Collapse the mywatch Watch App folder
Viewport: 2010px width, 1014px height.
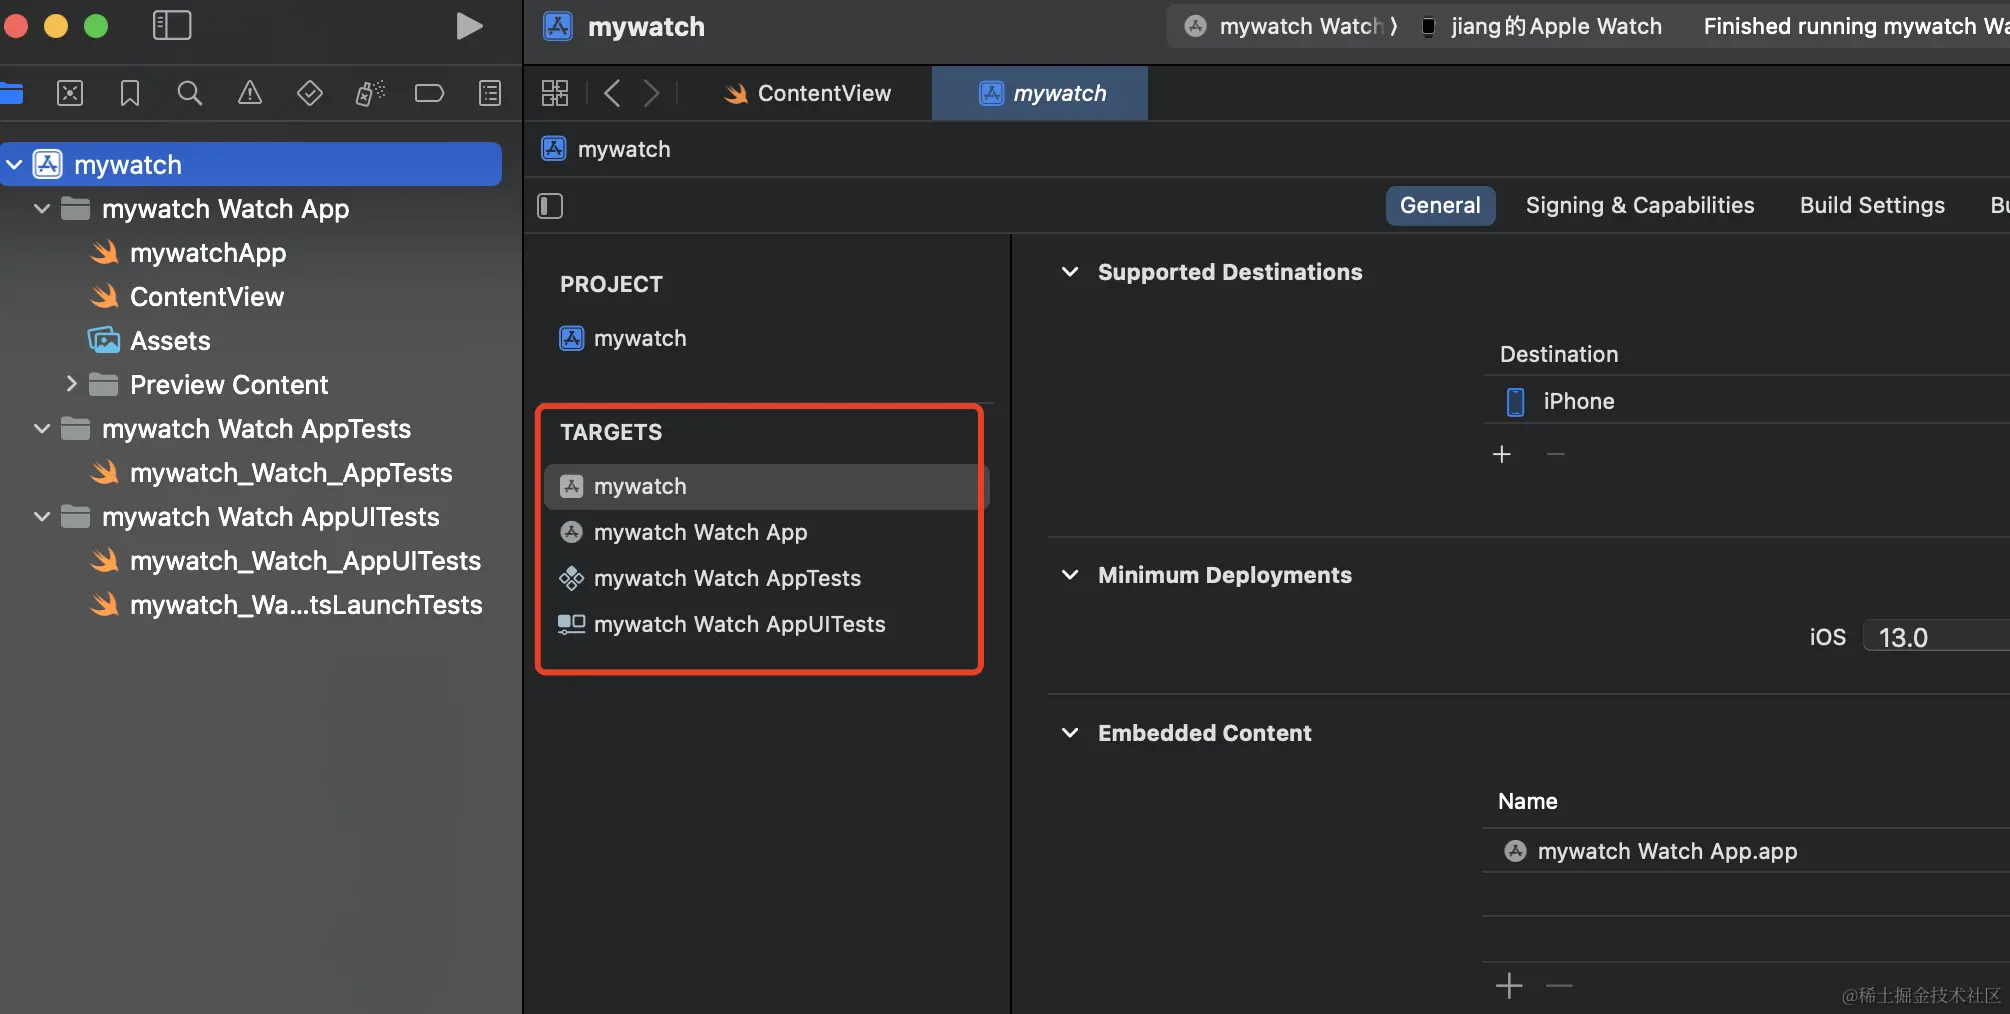(42, 209)
